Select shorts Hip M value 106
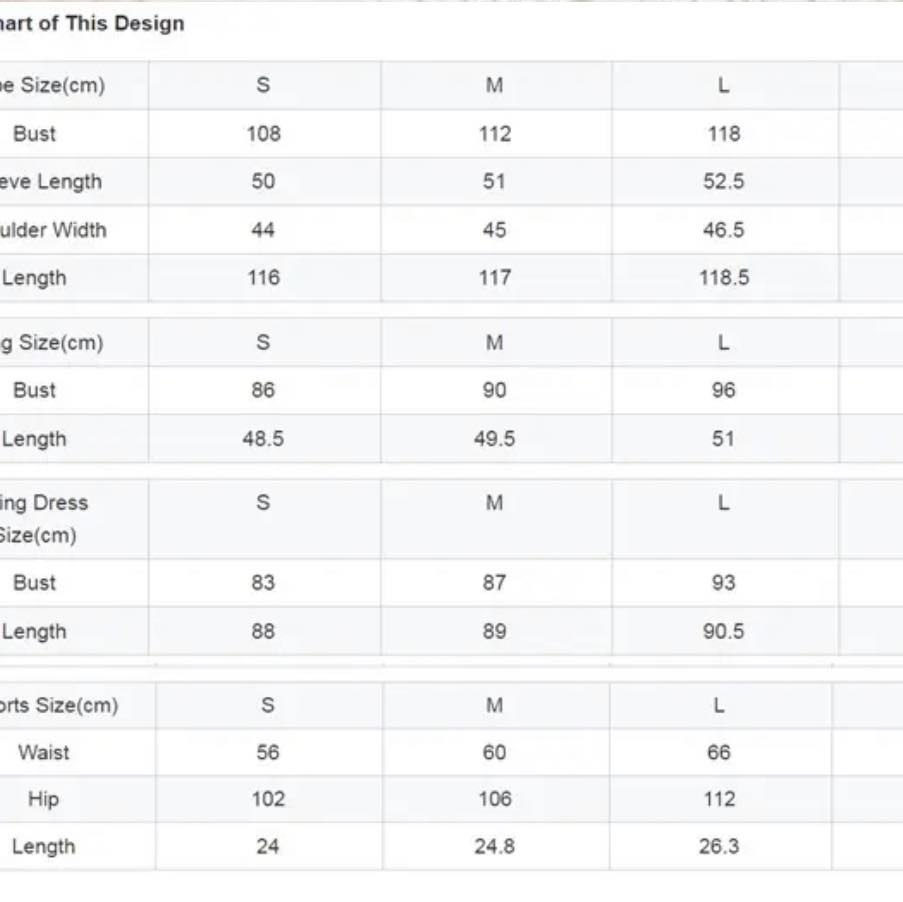903x902 pixels. click(495, 799)
